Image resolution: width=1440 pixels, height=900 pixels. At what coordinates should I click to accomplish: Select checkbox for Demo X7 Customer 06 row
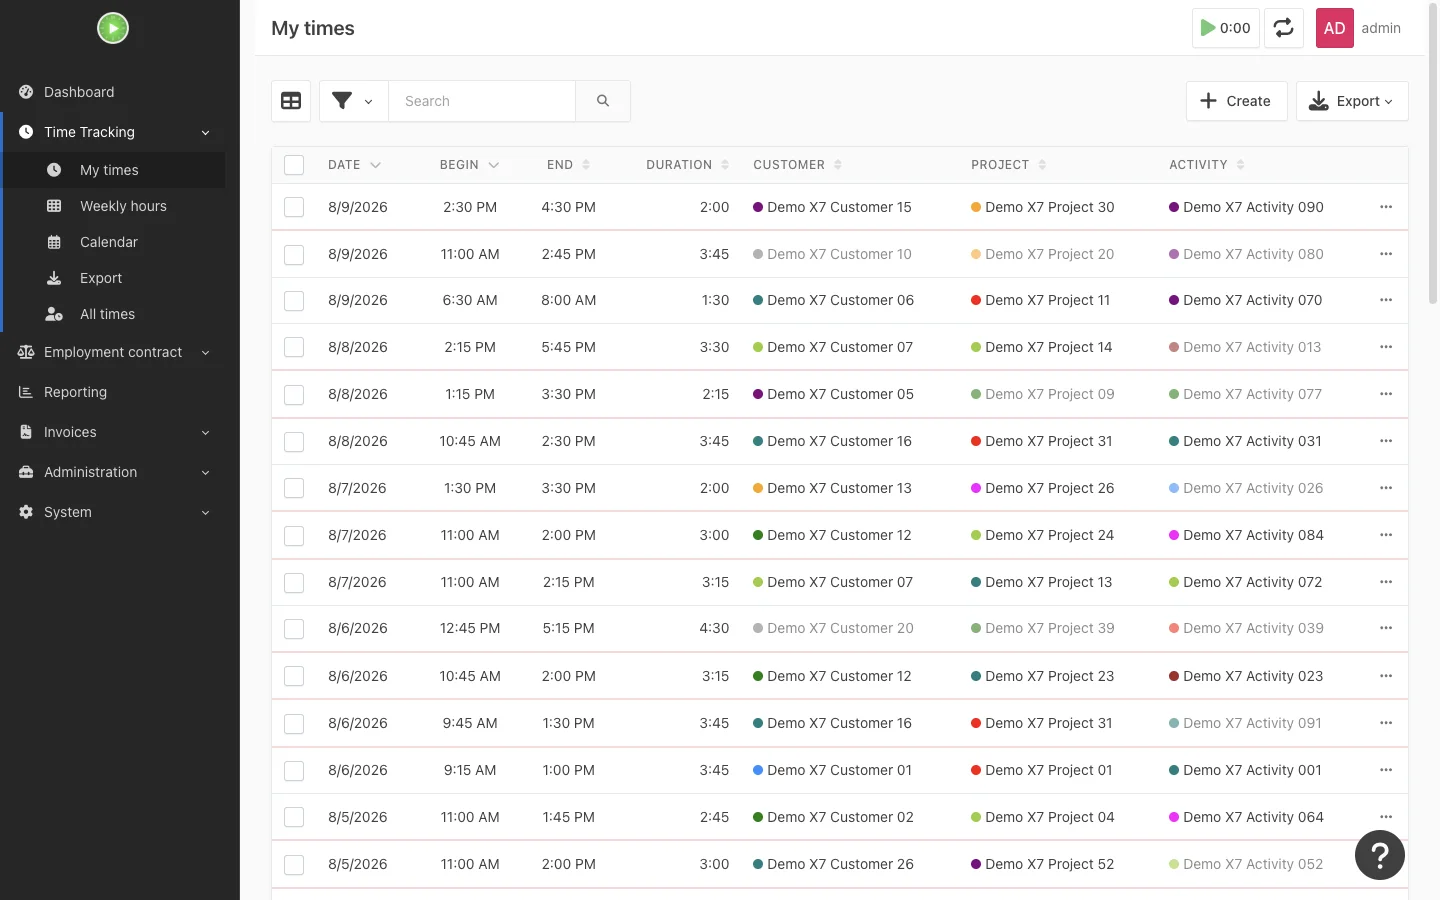(x=294, y=300)
